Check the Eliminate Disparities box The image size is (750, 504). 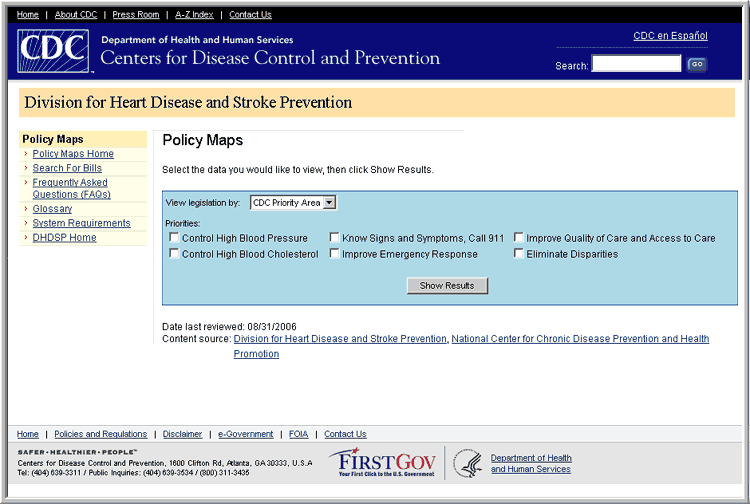[519, 254]
